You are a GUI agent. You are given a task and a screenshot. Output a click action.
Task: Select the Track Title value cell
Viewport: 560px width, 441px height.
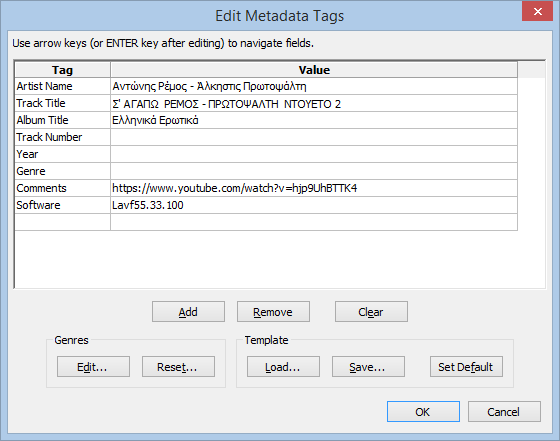[x=314, y=103]
